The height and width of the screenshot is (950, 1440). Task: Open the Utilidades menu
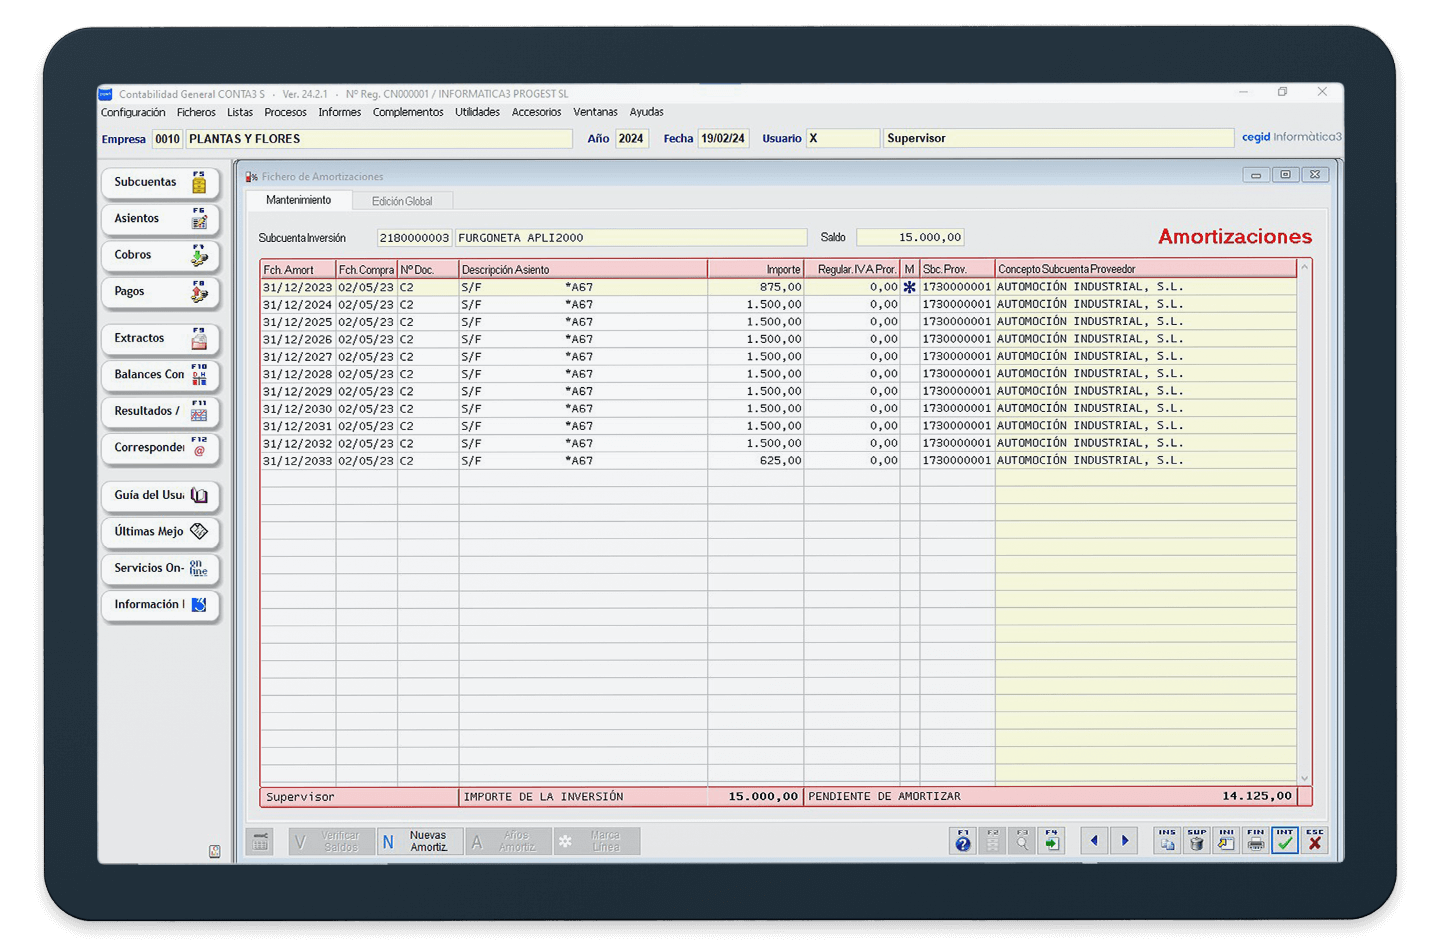tap(477, 112)
